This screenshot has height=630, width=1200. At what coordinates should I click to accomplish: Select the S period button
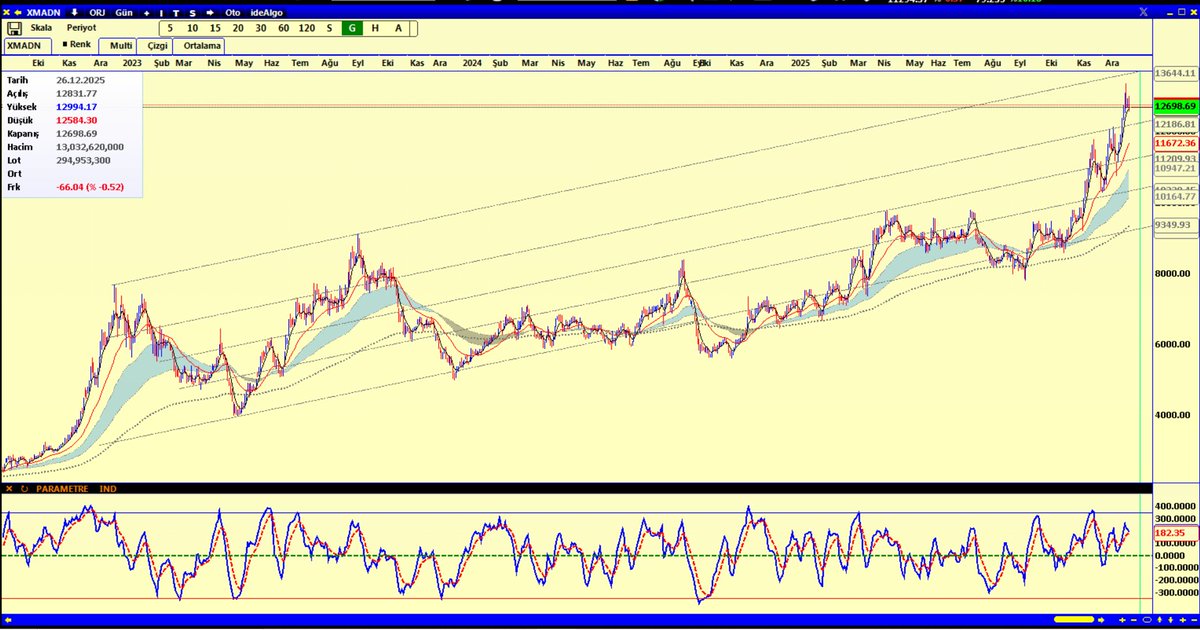(329, 28)
